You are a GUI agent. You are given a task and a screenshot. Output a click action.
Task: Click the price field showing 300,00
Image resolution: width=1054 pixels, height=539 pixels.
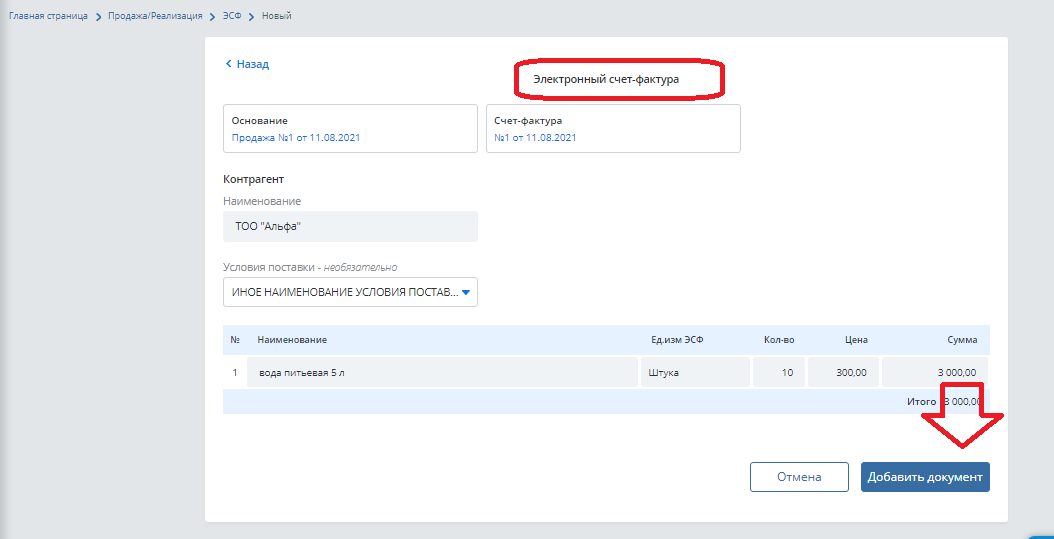(x=843, y=373)
